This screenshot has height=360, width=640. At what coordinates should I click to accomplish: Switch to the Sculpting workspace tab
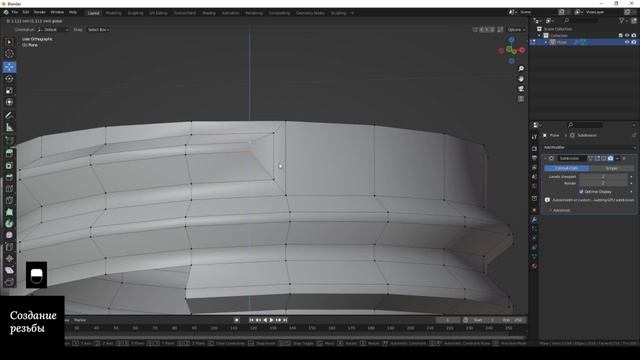tap(135, 13)
